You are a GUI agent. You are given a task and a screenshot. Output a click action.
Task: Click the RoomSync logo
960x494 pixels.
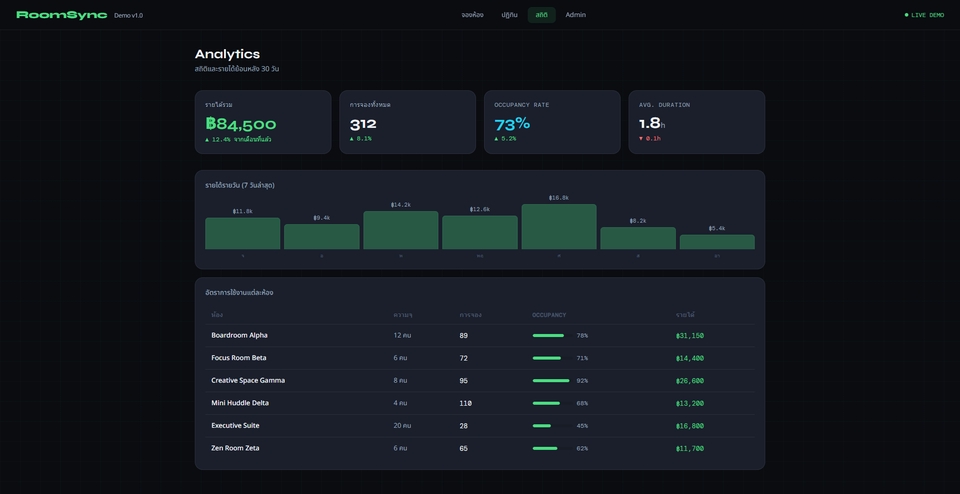(62, 15)
